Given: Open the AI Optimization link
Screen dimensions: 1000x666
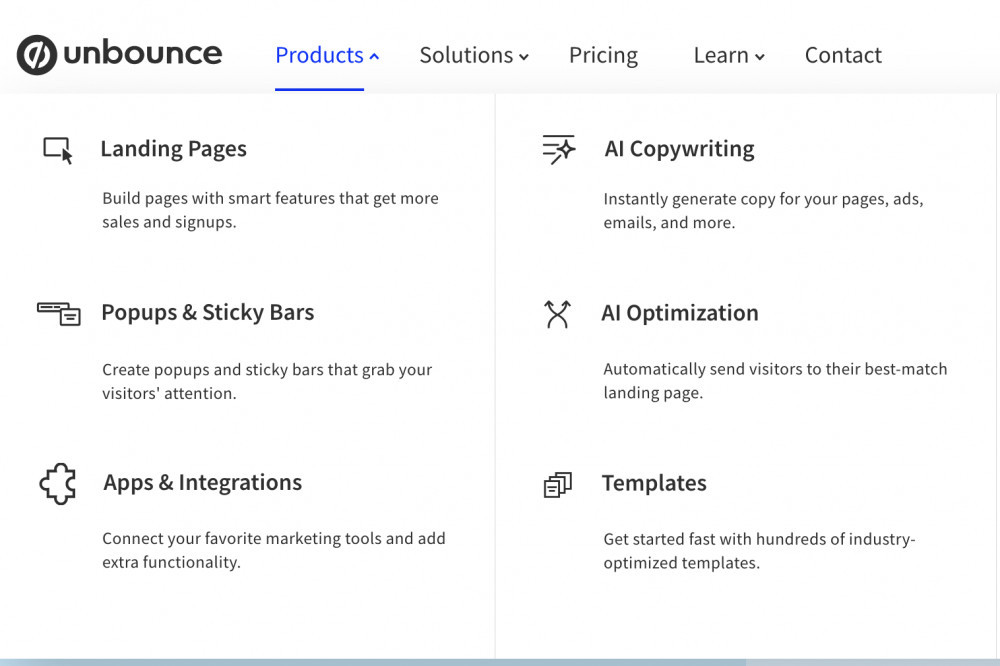Looking at the screenshot, I should pyautogui.click(x=680, y=313).
